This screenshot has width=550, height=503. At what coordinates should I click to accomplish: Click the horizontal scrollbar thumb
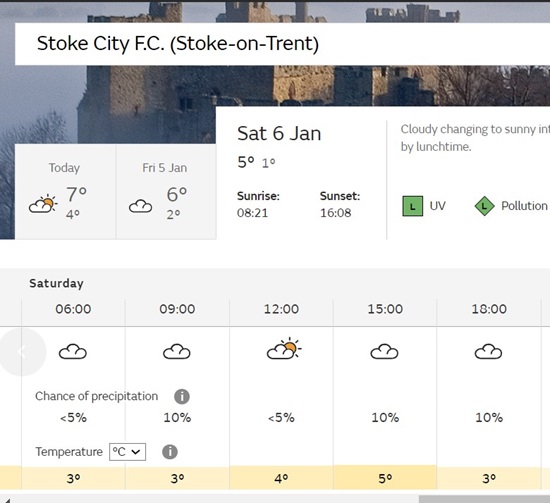tap(484, 499)
